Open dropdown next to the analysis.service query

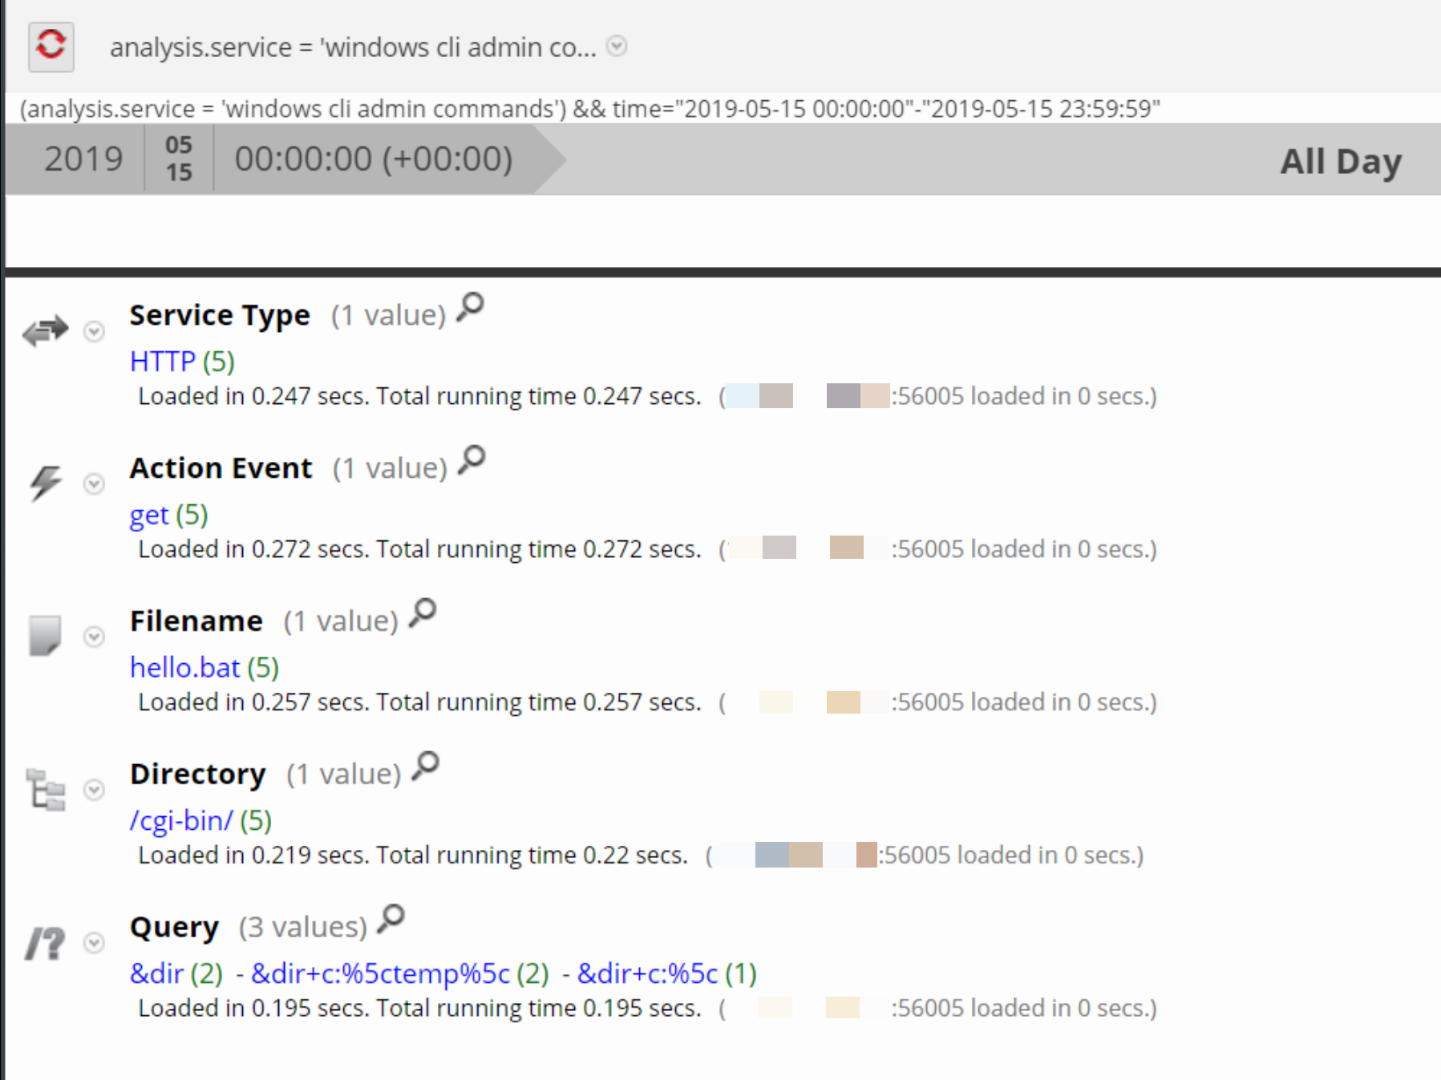click(617, 46)
